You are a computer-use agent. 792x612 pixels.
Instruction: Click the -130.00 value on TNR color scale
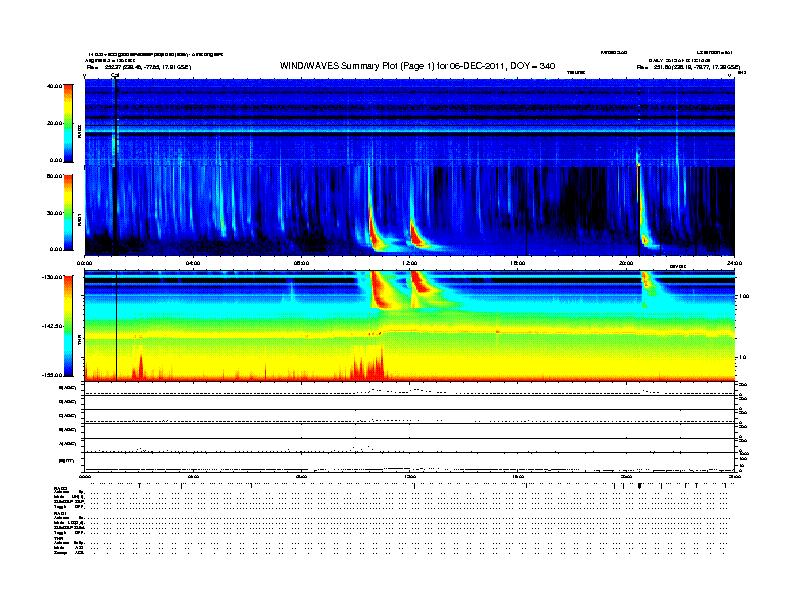(53, 277)
